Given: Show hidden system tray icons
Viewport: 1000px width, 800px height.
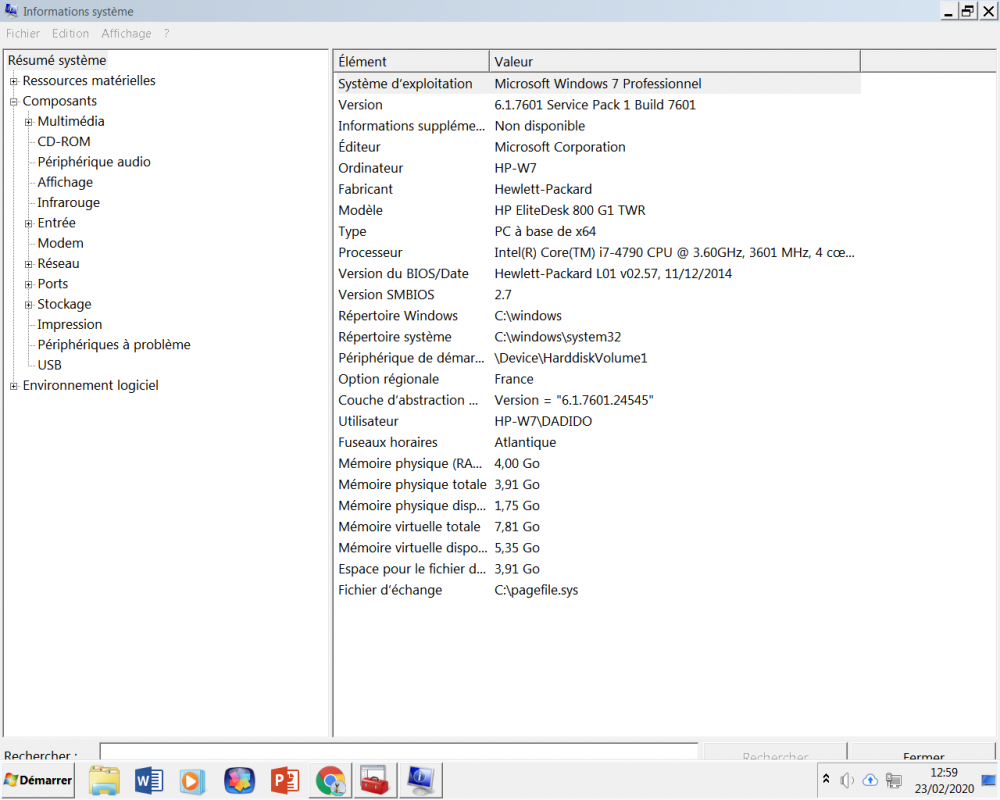Looking at the screenshot, I should (x=826, y=779).
